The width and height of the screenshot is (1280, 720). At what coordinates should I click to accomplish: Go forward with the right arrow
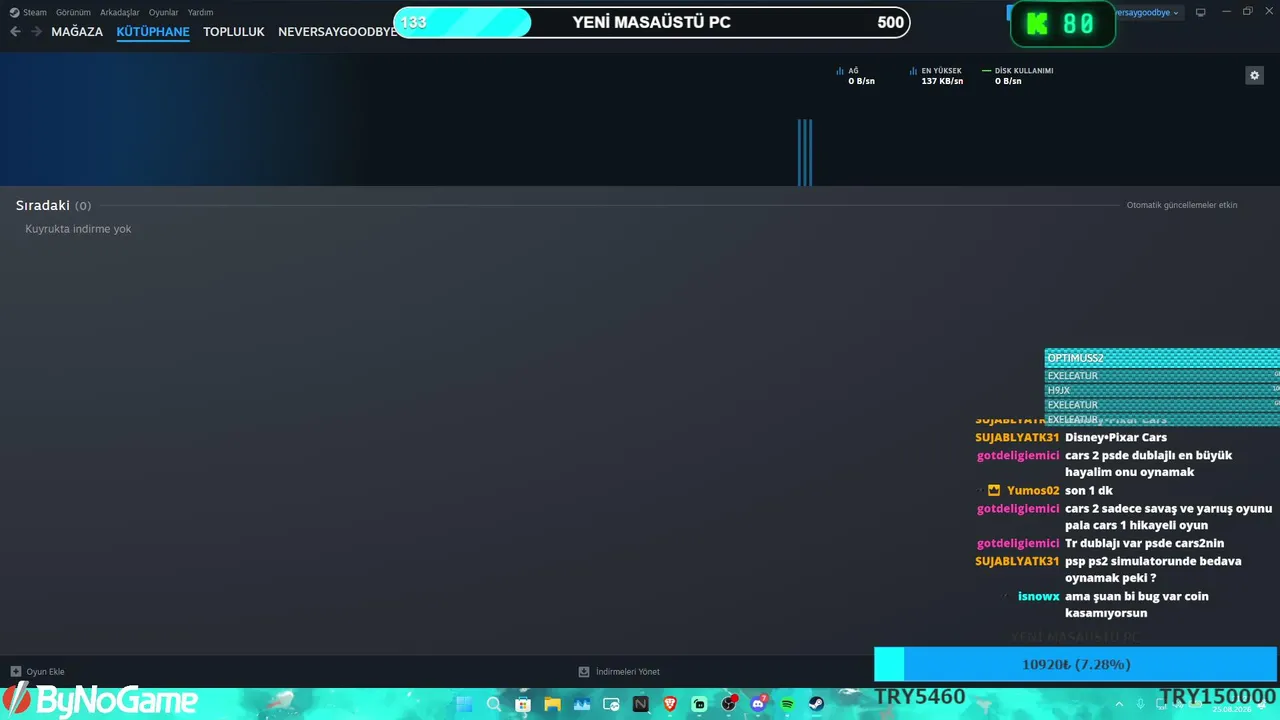(x=36, y=32)
